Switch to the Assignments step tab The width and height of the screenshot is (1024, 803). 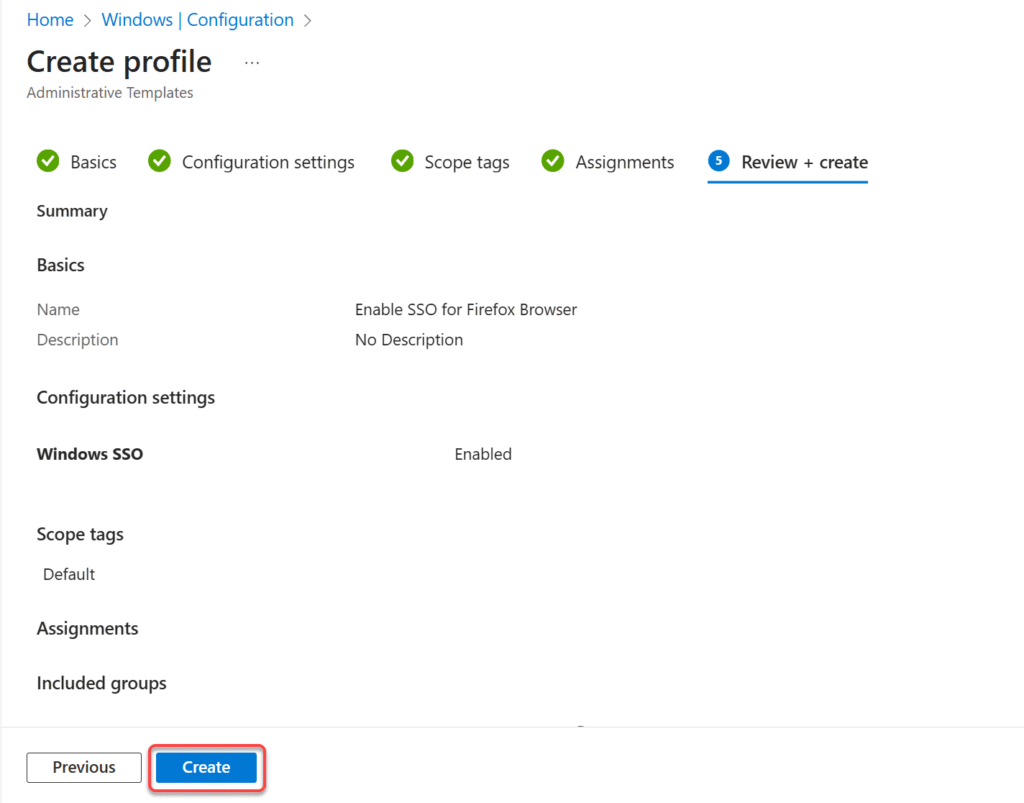pos(607,161)
